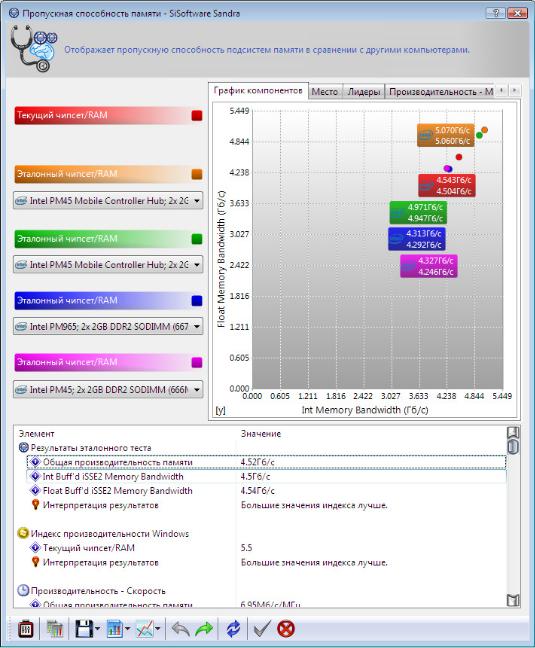Click the grey back arrow in the toolbar
Viewport: 535px width, 648px height.
pos(181,629)
